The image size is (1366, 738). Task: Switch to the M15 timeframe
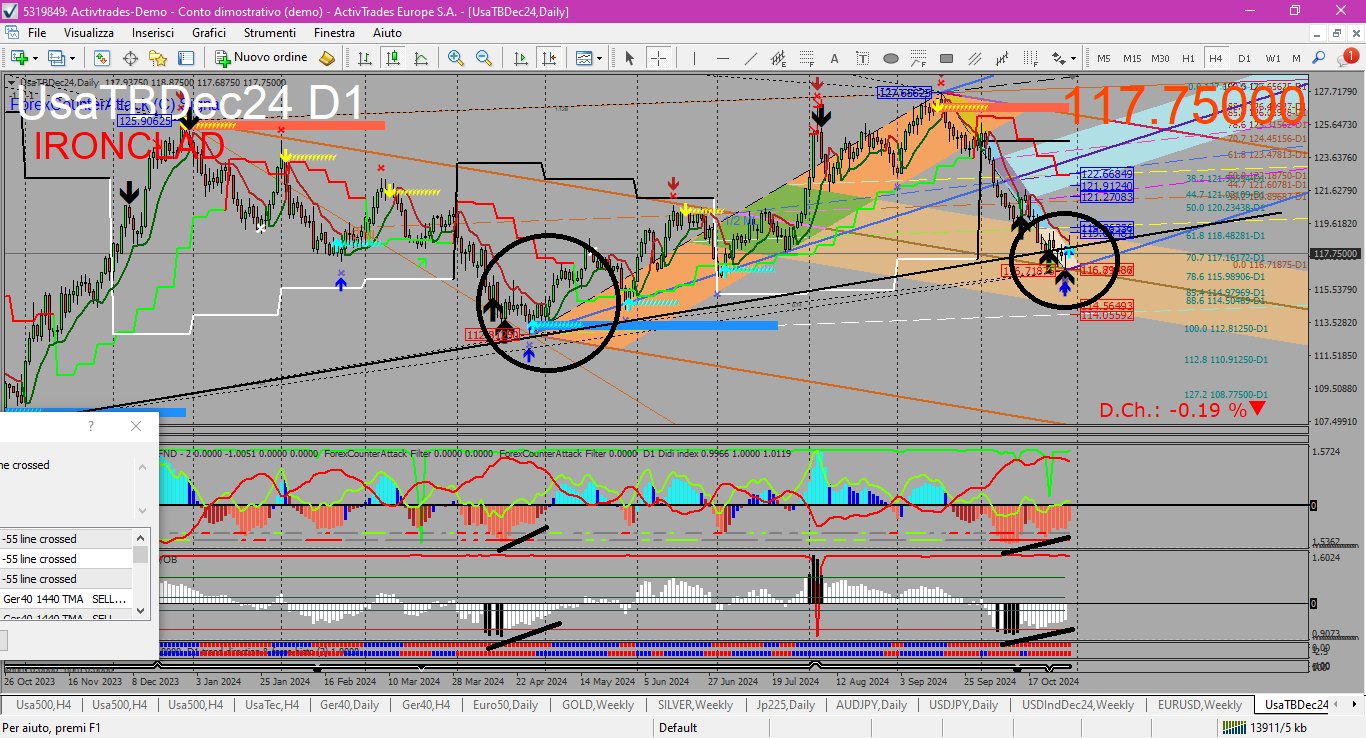[x=1132, y=58]
